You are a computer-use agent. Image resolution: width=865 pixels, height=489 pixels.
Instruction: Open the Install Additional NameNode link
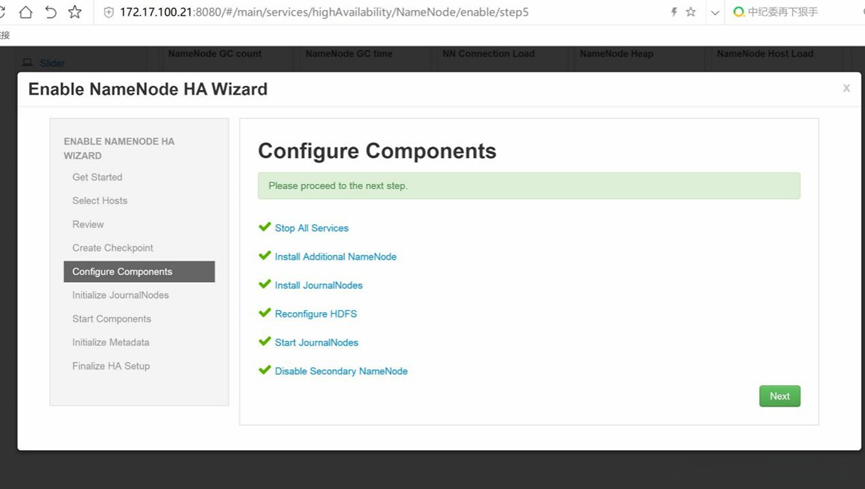tap(335, 257)
